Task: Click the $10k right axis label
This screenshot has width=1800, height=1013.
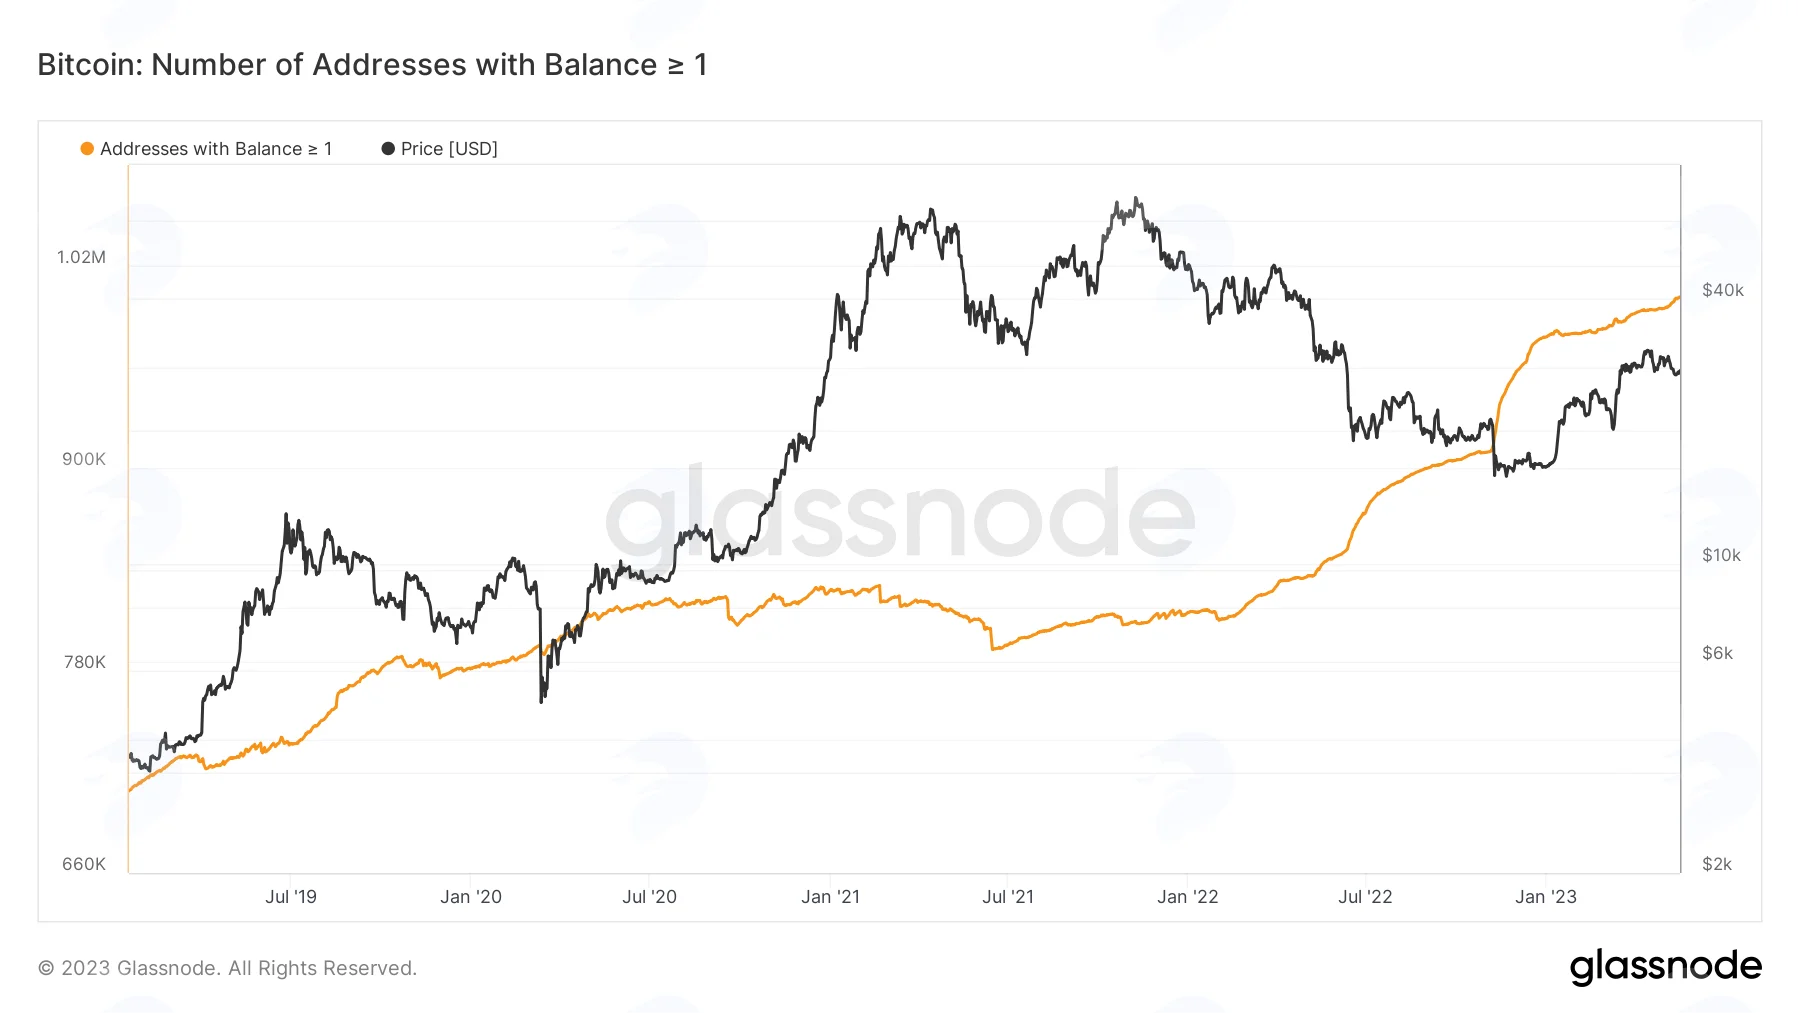Action: click(1722, 555)
